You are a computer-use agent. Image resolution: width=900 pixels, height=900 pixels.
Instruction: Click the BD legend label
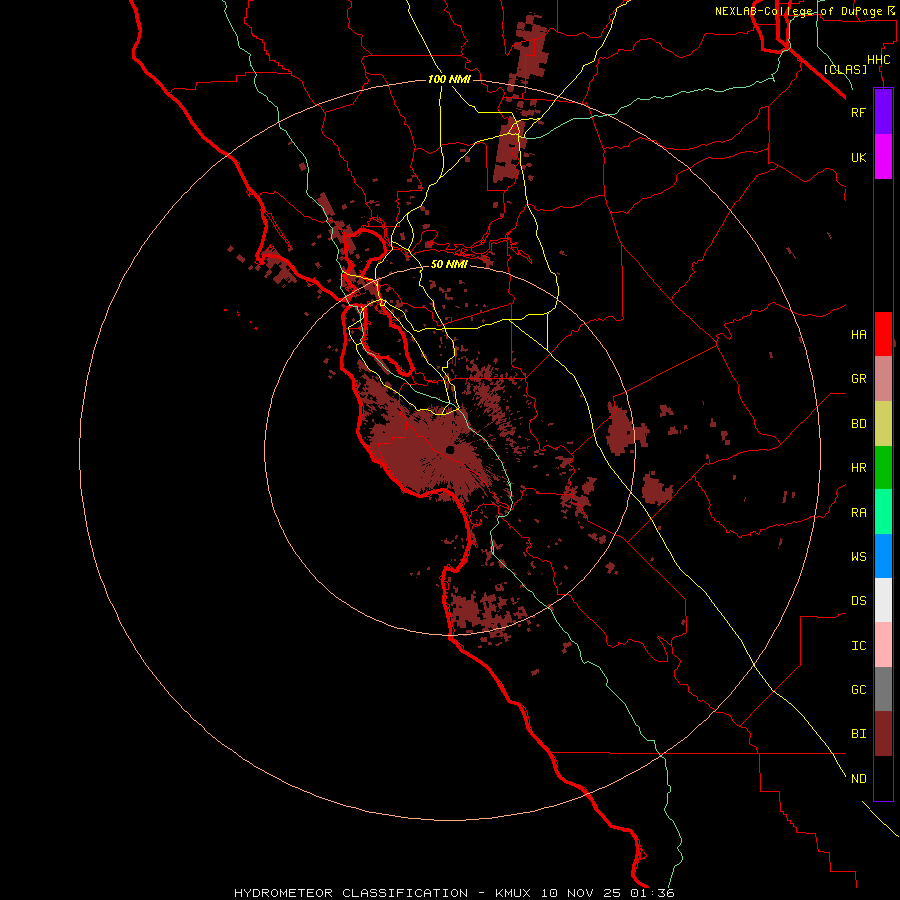(858, 424)
